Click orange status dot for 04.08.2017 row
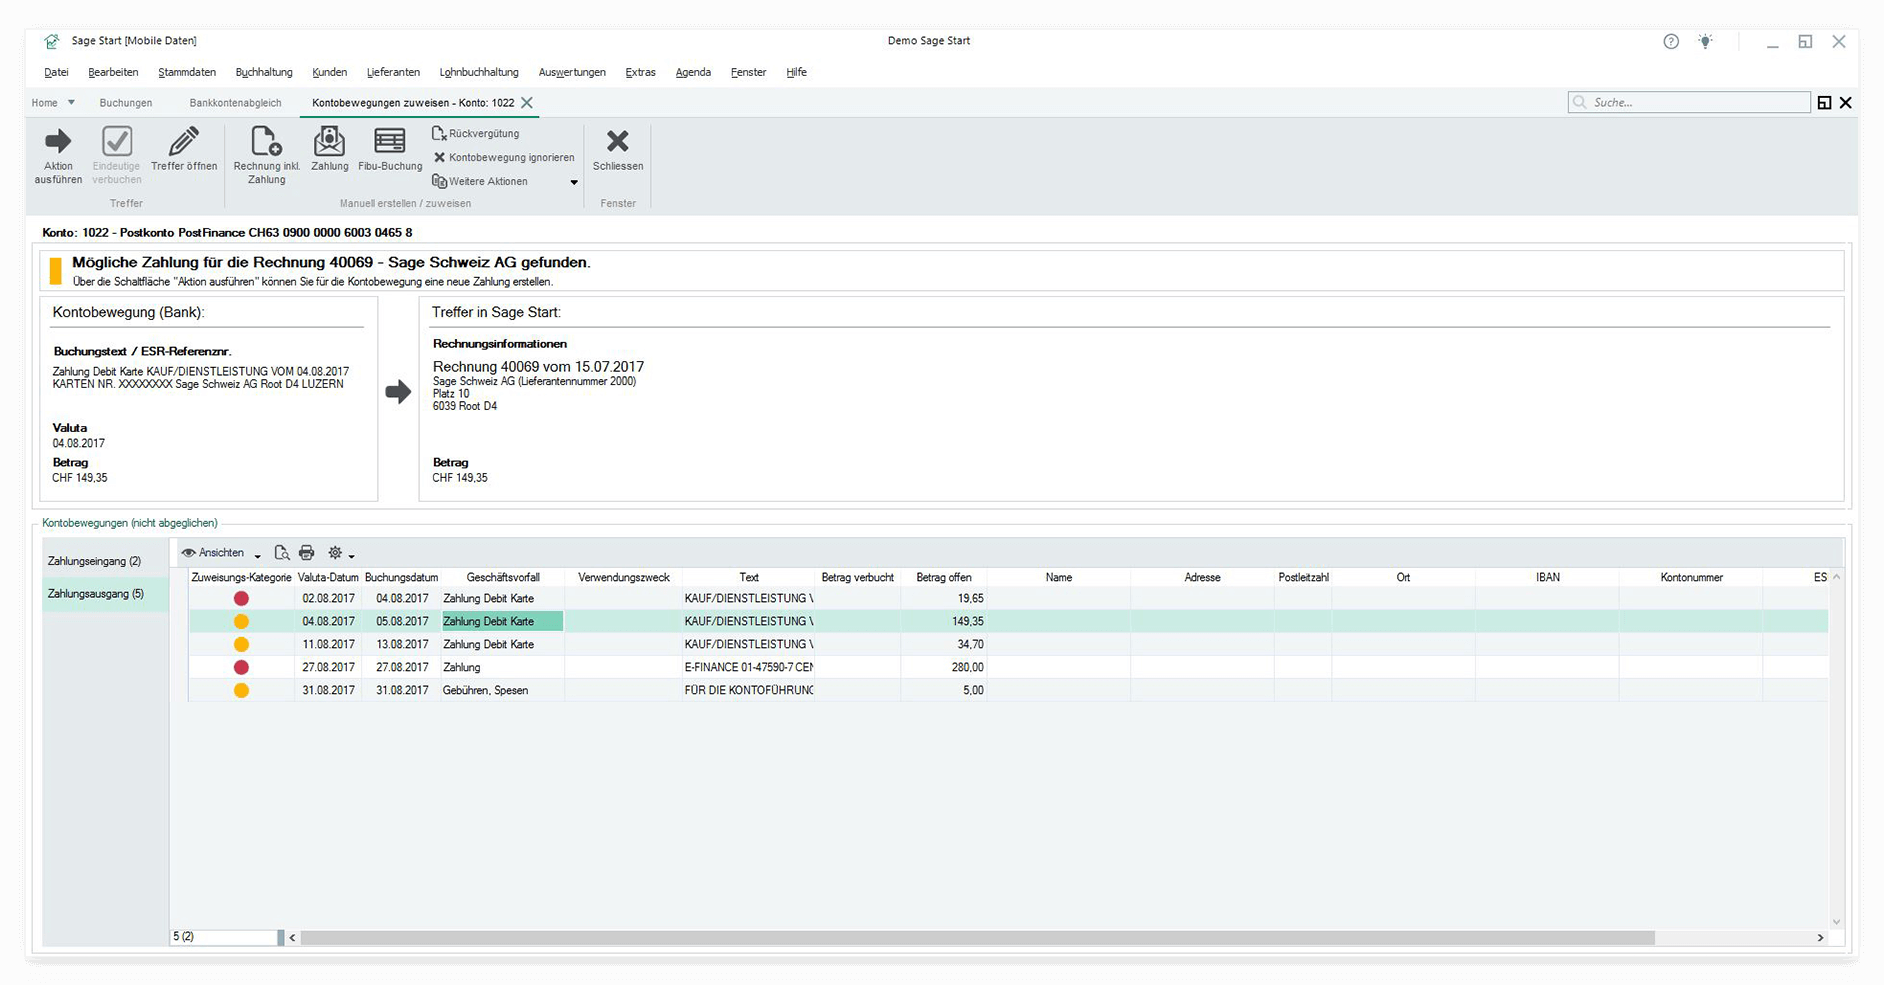The height and width of the screenshot is (985, 1884). click(241, 621)
